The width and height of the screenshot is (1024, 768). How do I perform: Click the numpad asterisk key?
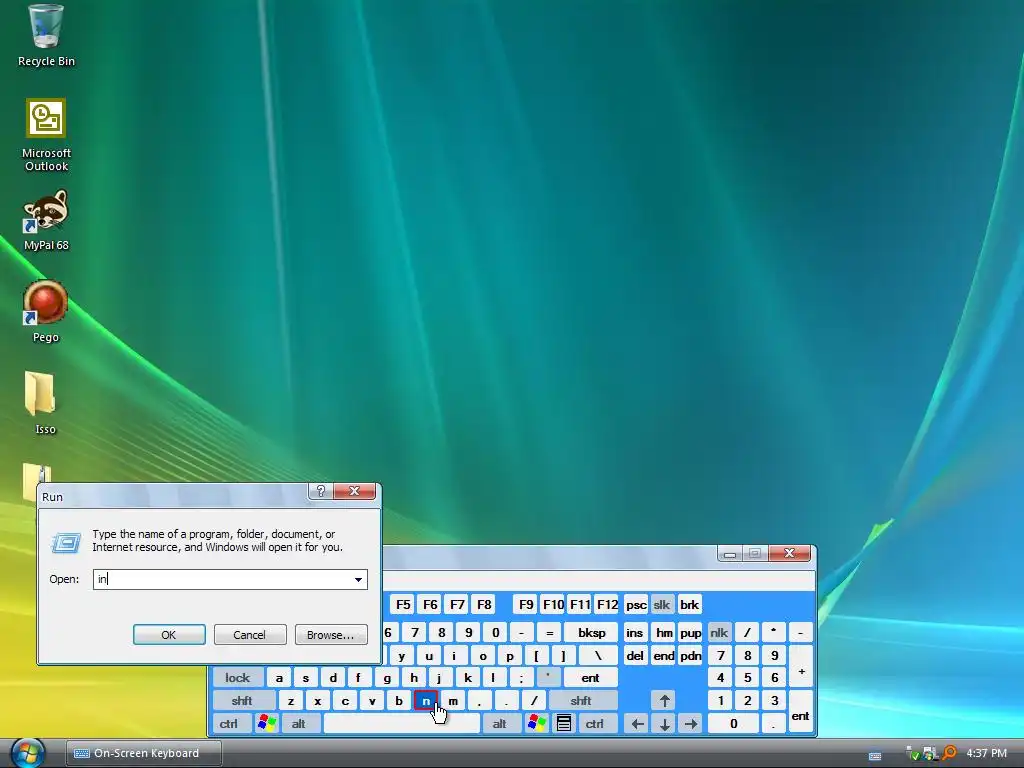click(774, 632)
